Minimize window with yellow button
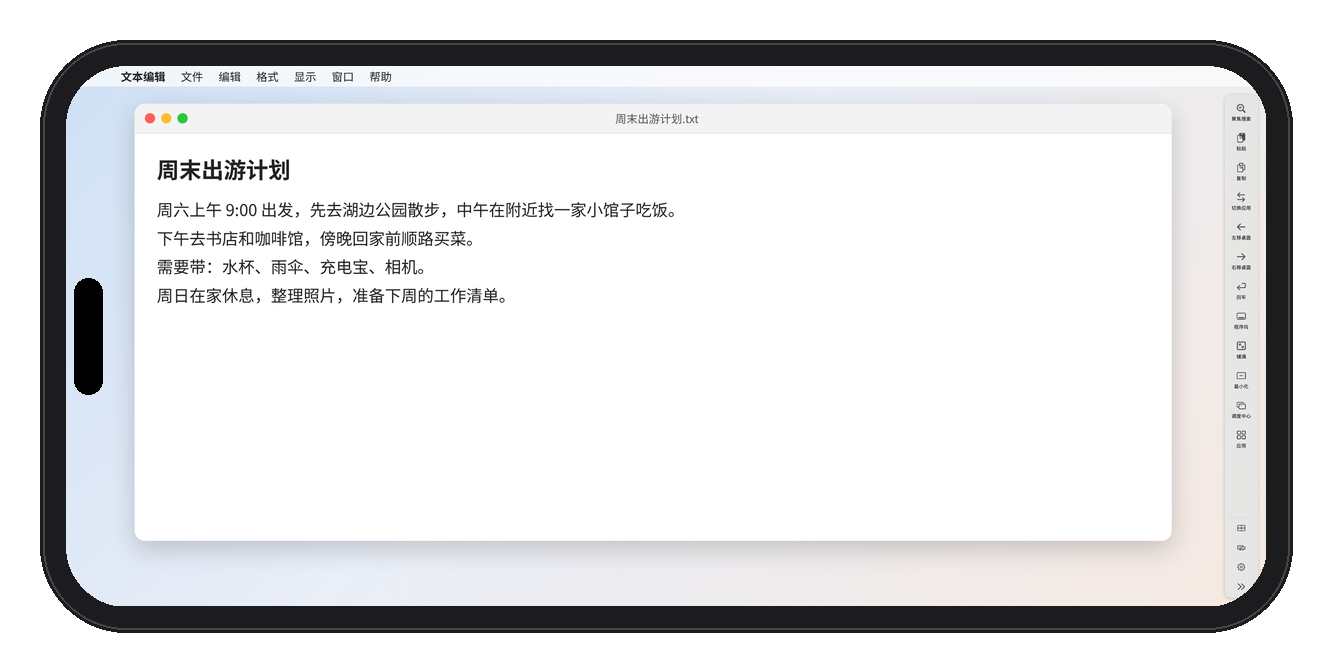This screenshot has height=672, width=1332. pyautogui.click(x=166, y=118)
